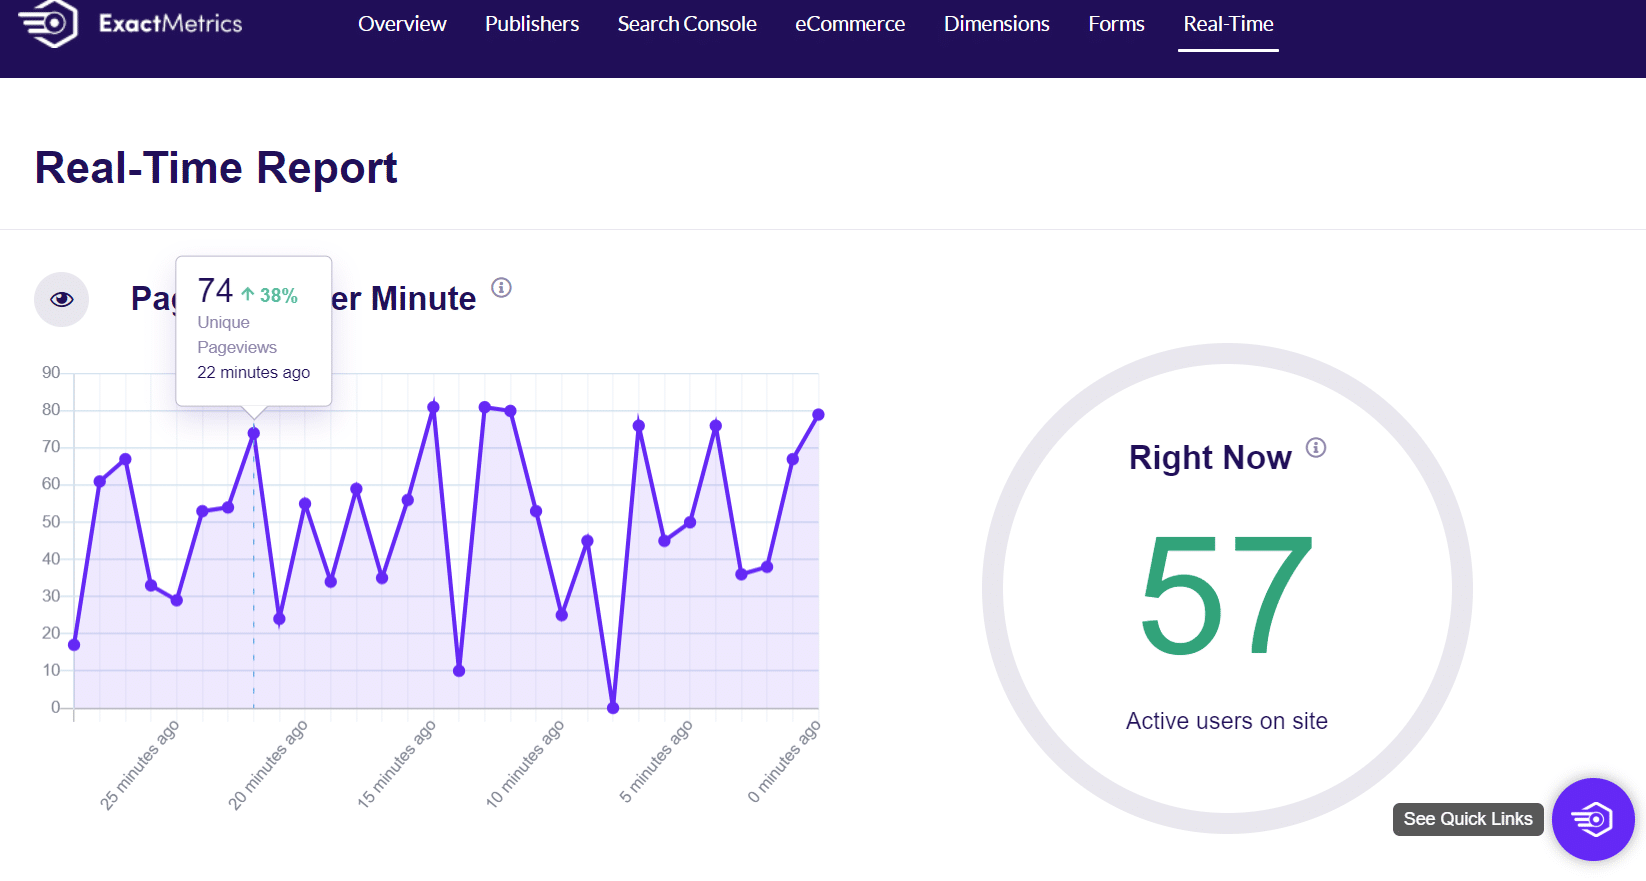Click the eye icon beside Pageviews Per Minute
This screenshot has height=881, width=1646.
(x=62, y=299)
